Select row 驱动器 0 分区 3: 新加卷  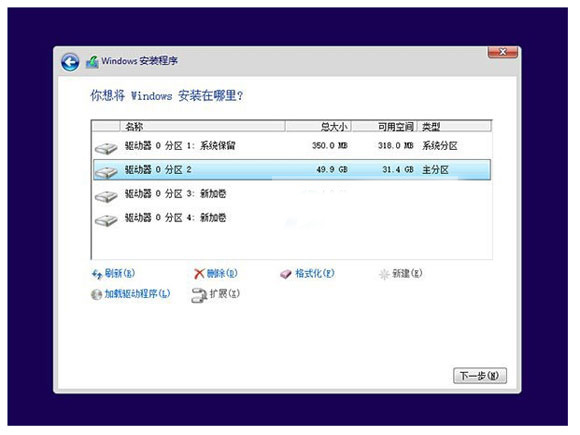click(292, 194)
